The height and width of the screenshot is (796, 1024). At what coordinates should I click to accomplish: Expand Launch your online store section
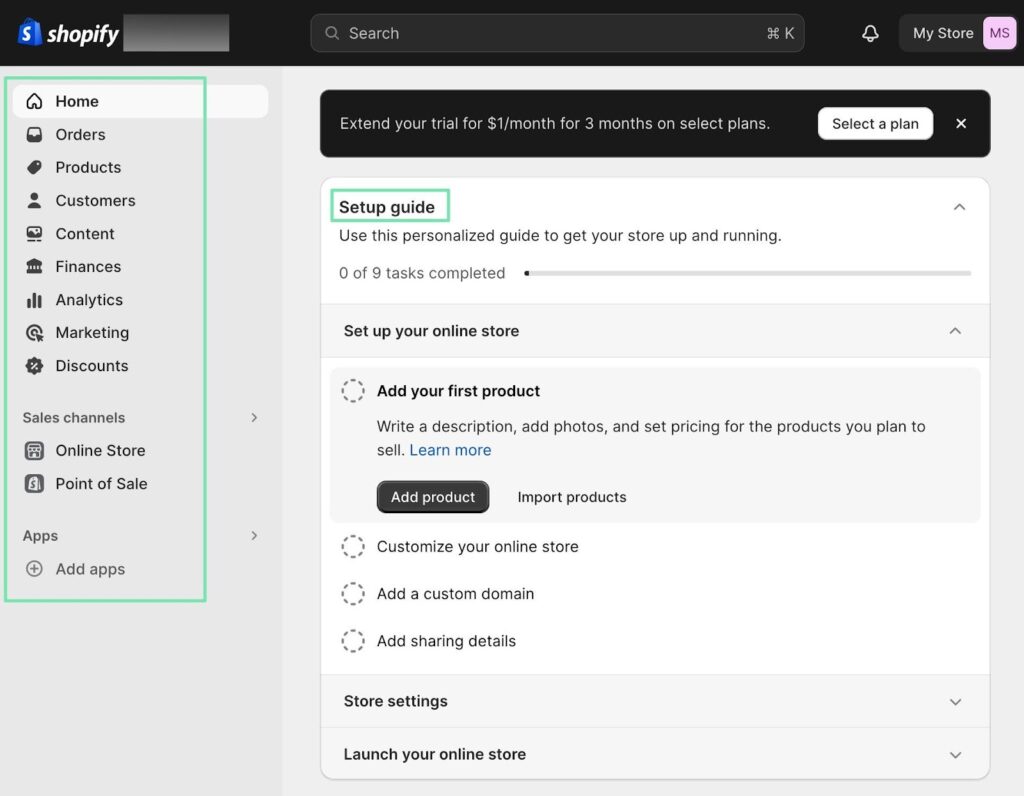[955, 755]
